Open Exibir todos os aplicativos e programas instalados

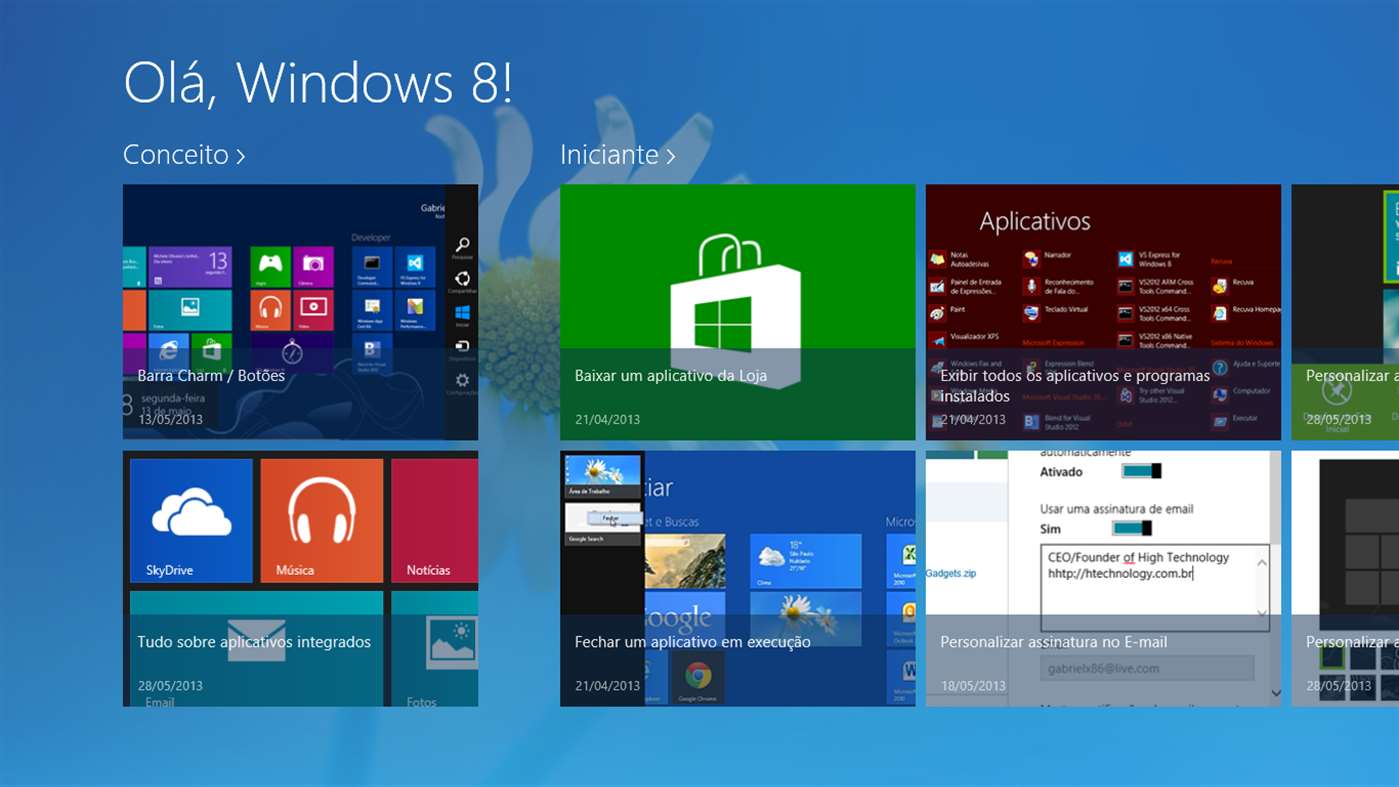click(x=1103, y=312)
